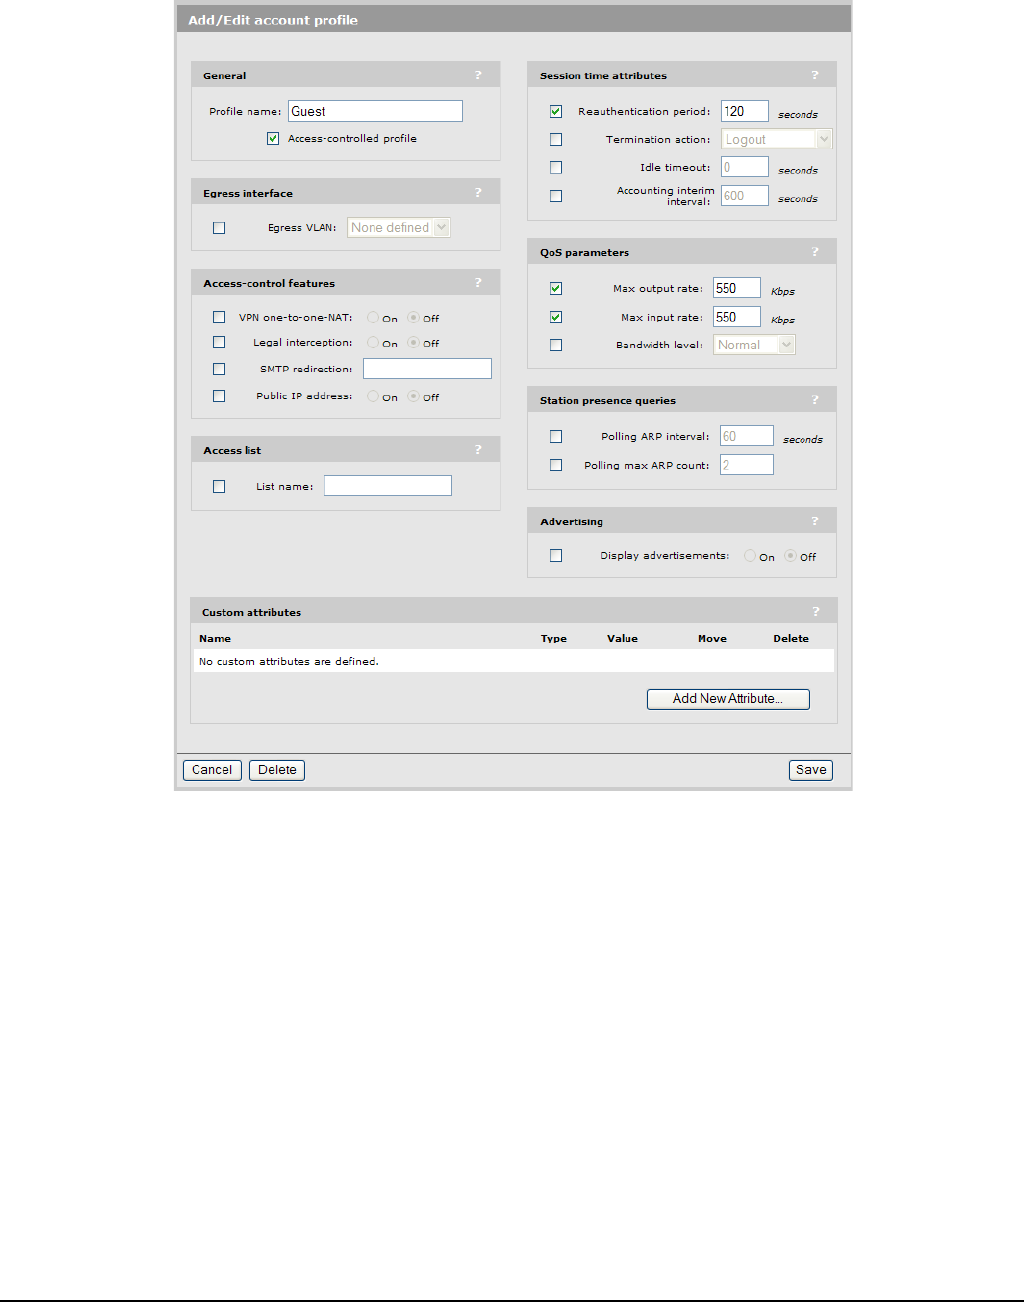This screenshot has width=1024, height=1302.
Task: Enable VPN one-to-one-NAT checkbox
Action: (219, 317)
